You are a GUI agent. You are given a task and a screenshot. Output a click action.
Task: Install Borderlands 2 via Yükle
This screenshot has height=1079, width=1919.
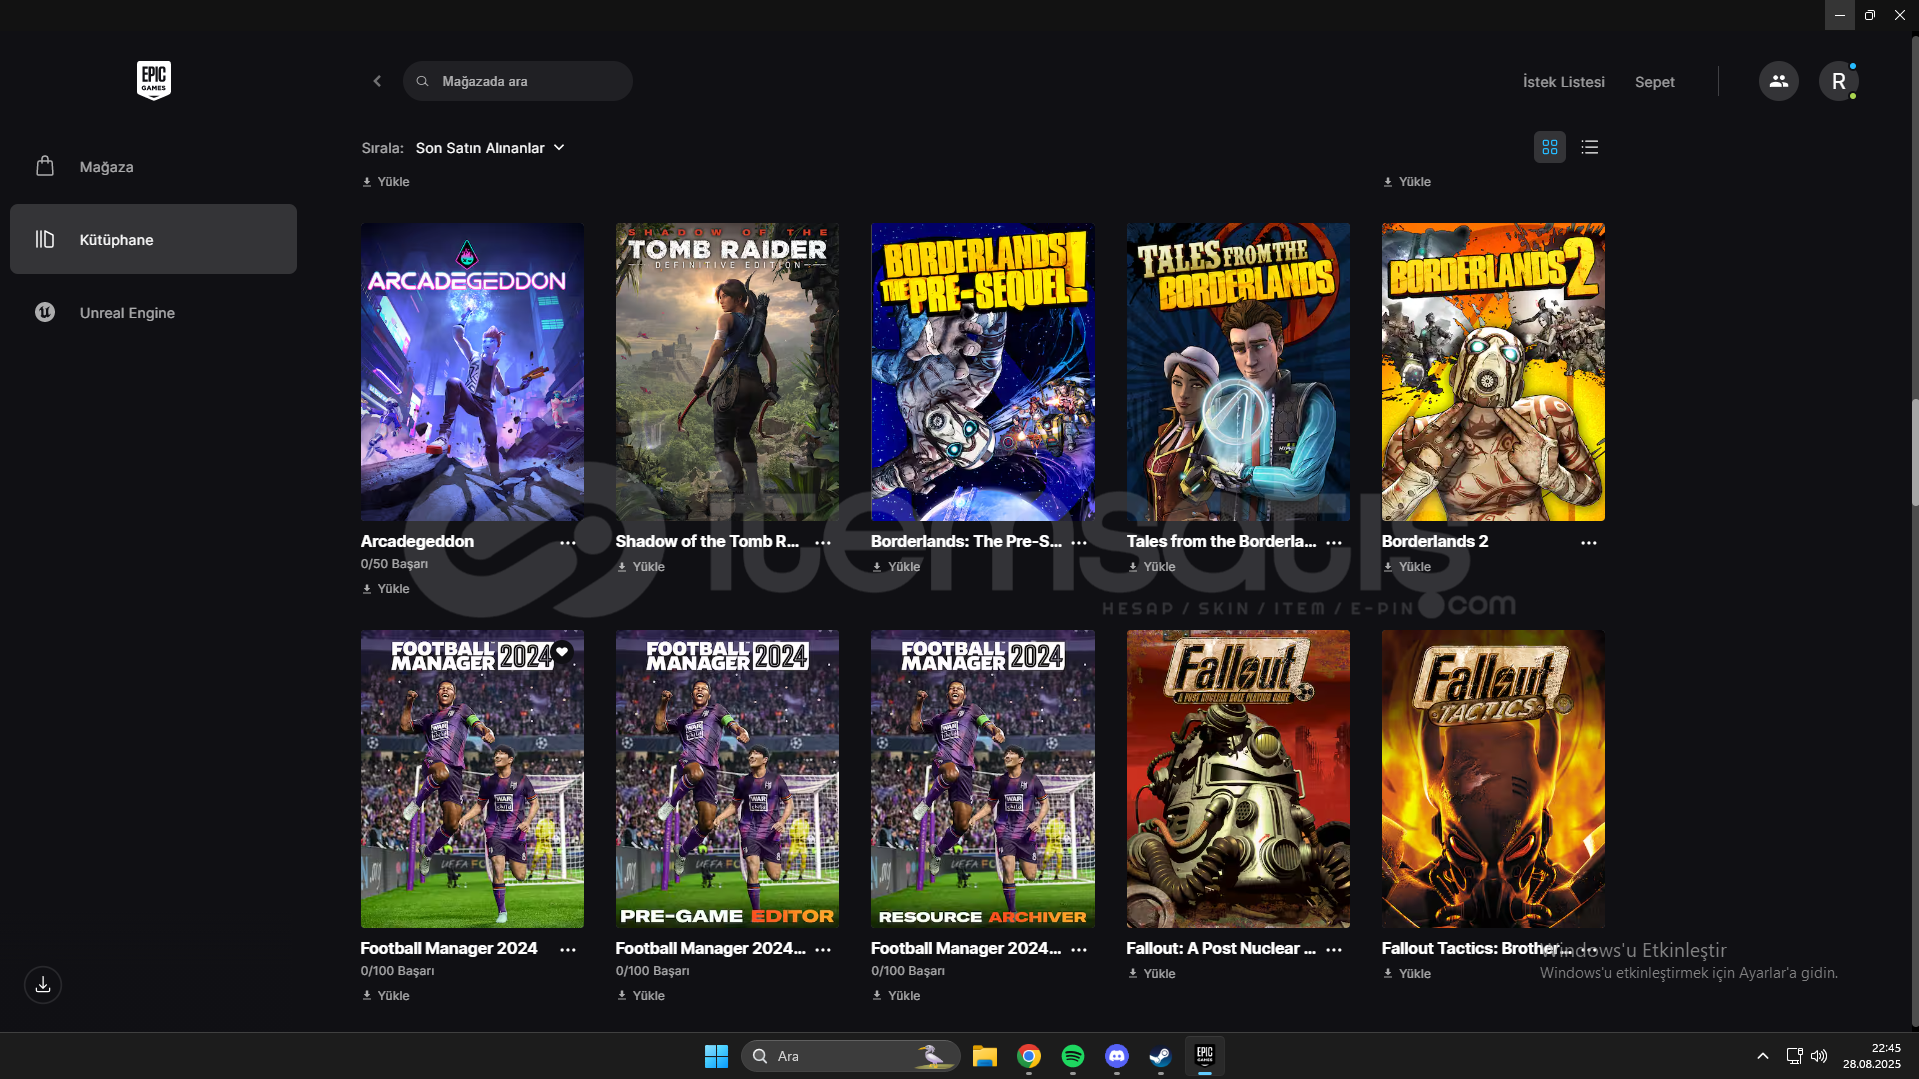[1407, 567]
